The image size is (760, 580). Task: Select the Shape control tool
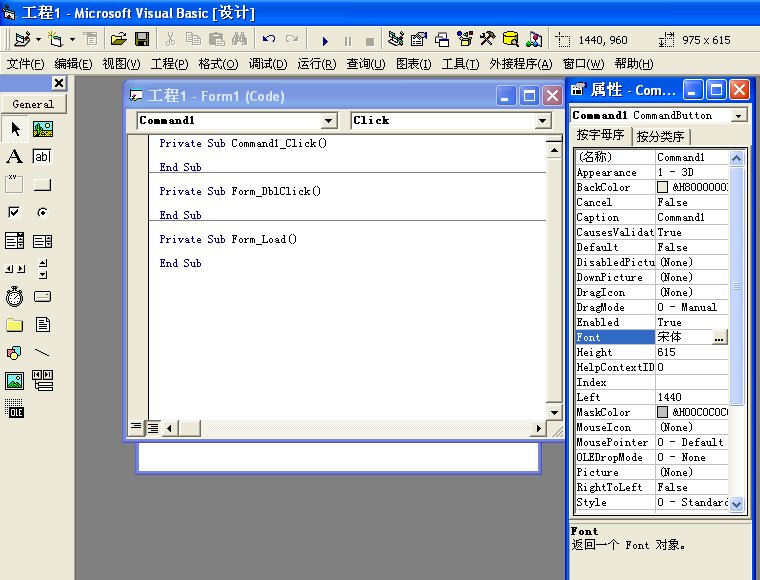(14, 352)
